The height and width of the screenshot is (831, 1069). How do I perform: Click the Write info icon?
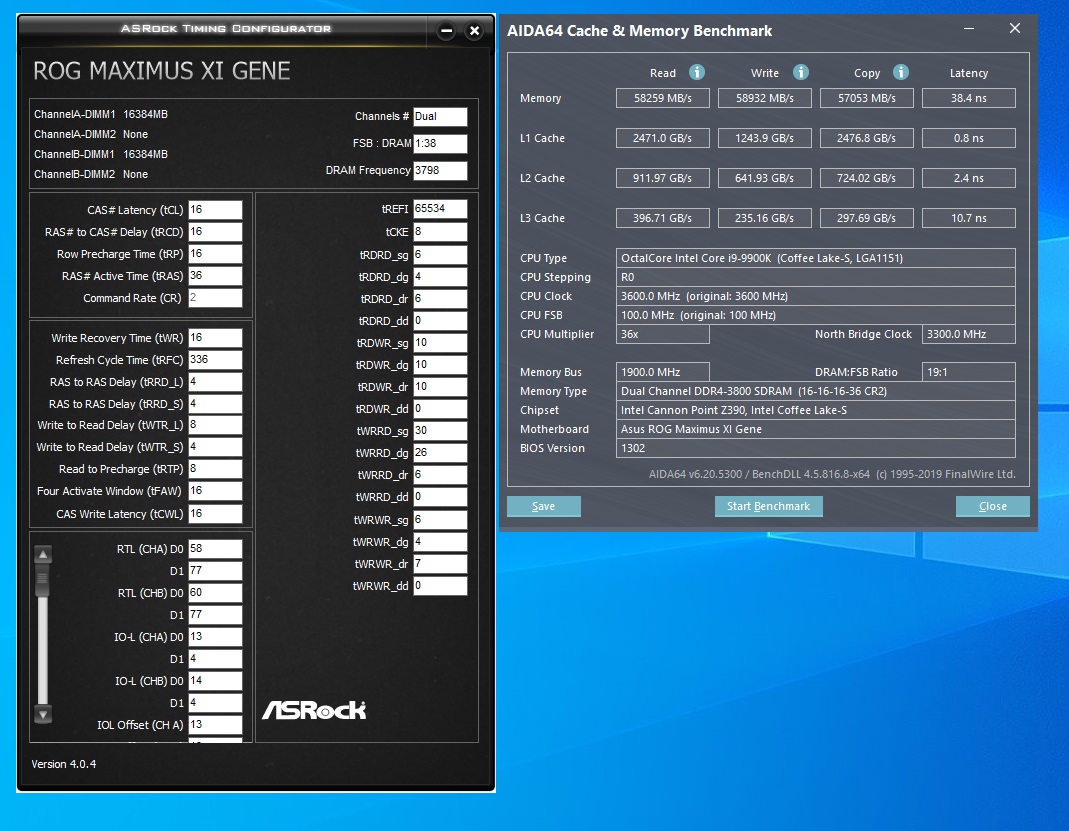[800, 72]
